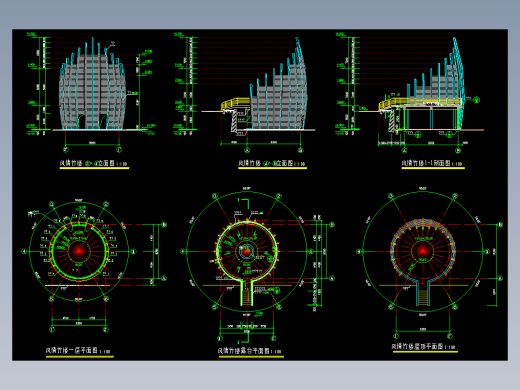Click axis bubble 1 below the front elevation
Viewport: 520px width, 390px height.
[66, 150]
